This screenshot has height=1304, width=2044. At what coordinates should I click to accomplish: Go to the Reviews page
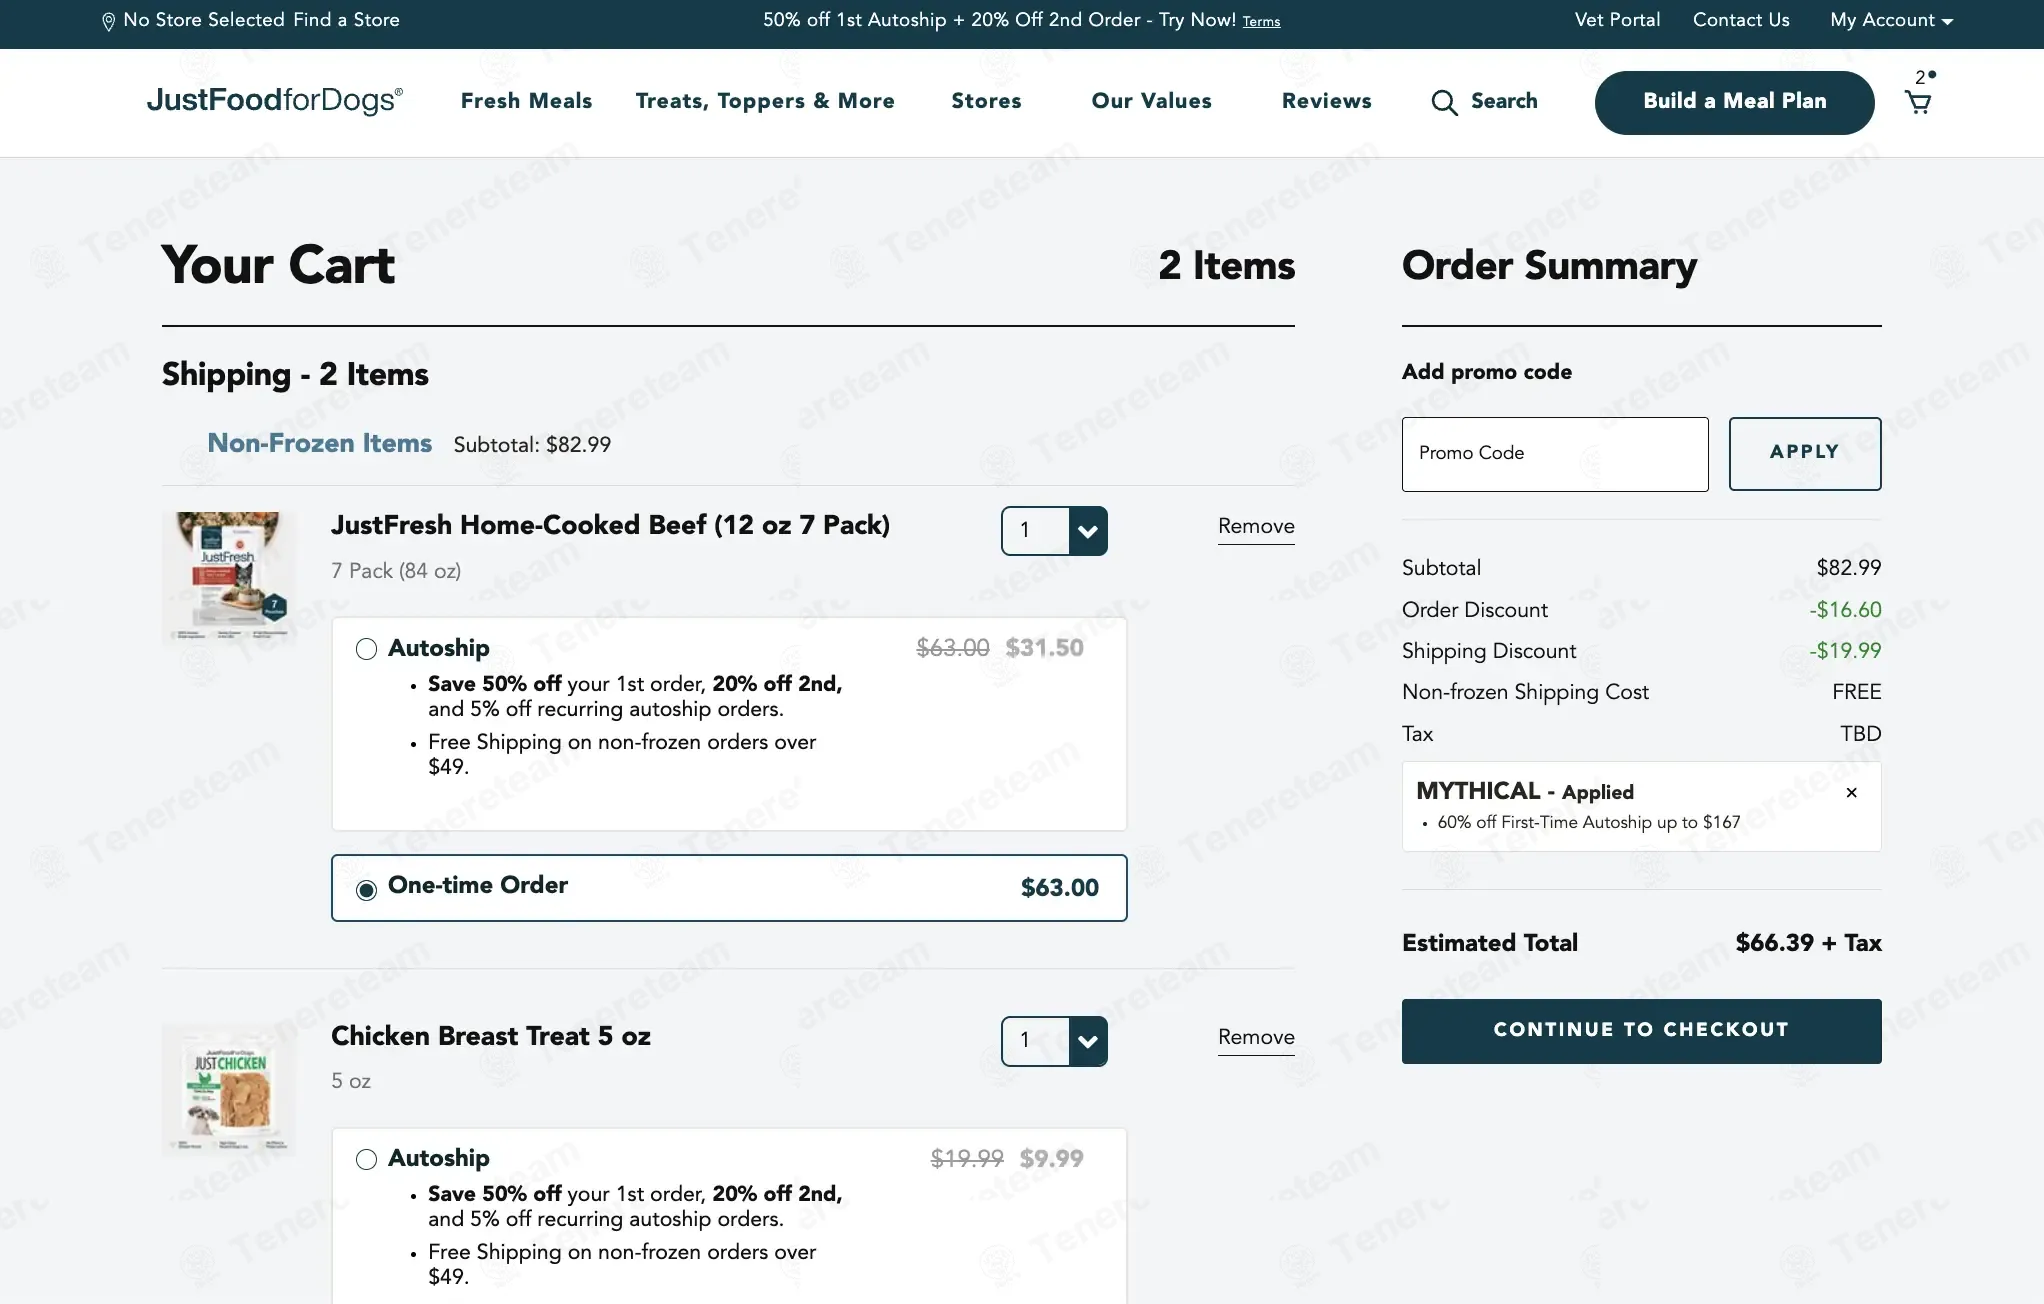1326,101
